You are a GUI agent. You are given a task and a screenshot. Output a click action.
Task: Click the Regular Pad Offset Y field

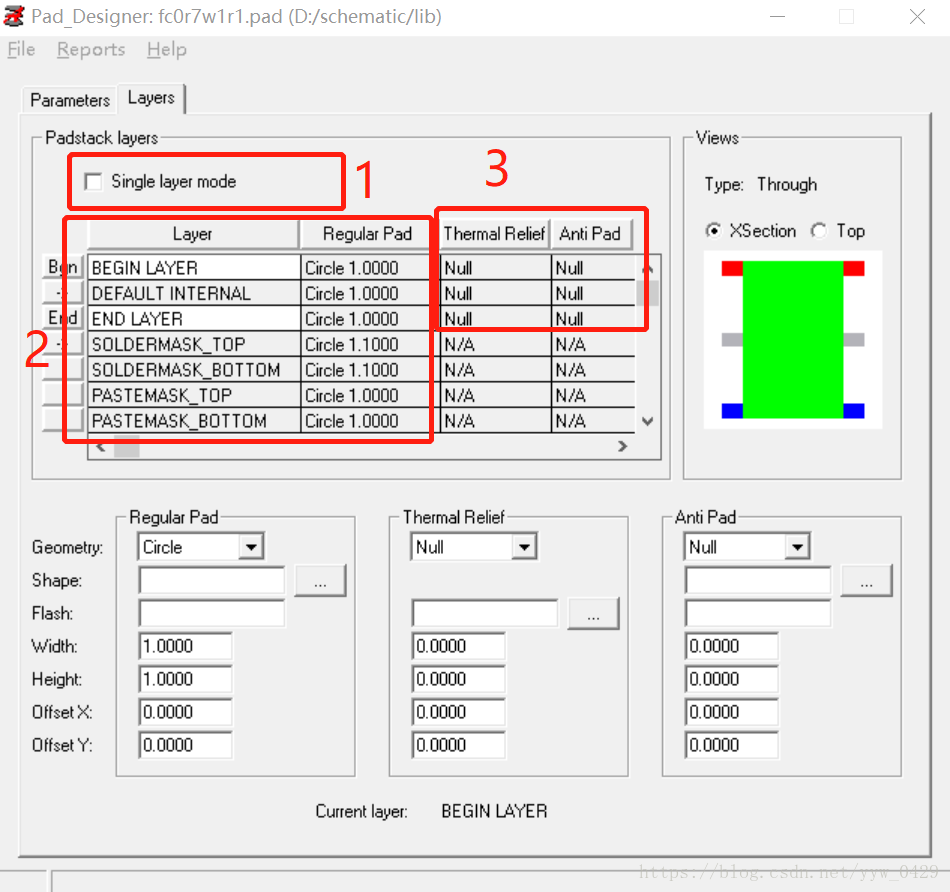[185, 745]
